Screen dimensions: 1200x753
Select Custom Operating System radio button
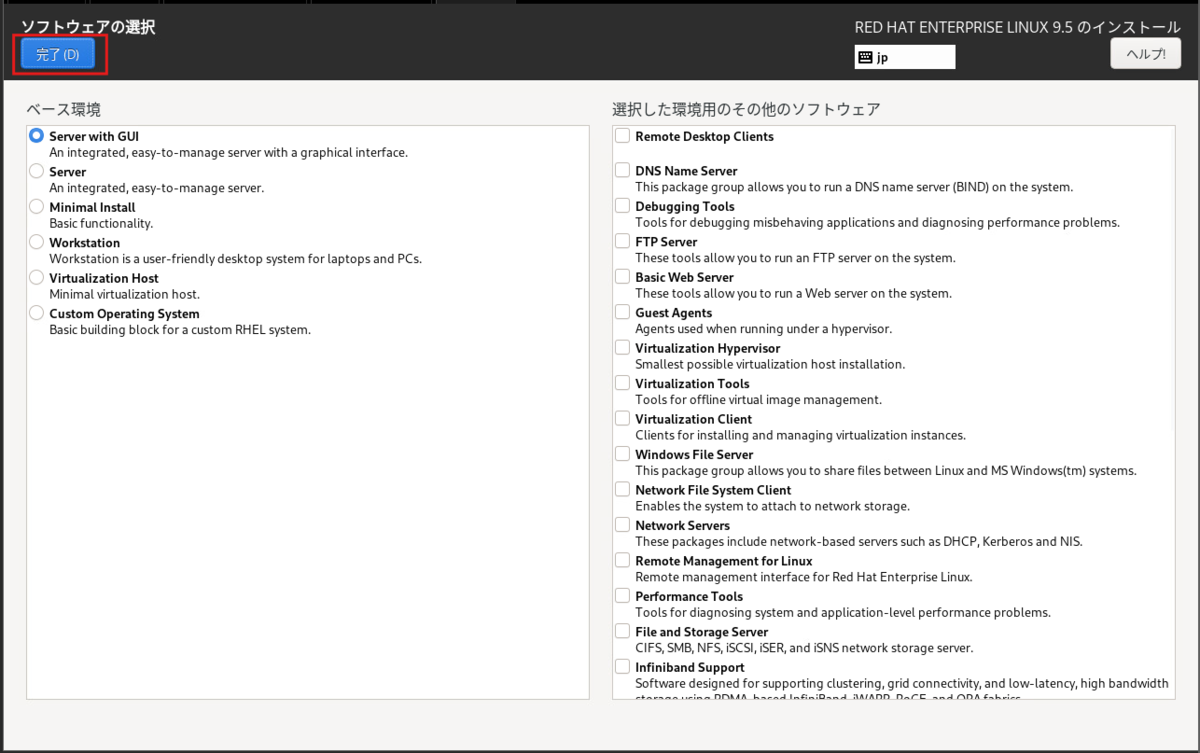pos(37,313)
